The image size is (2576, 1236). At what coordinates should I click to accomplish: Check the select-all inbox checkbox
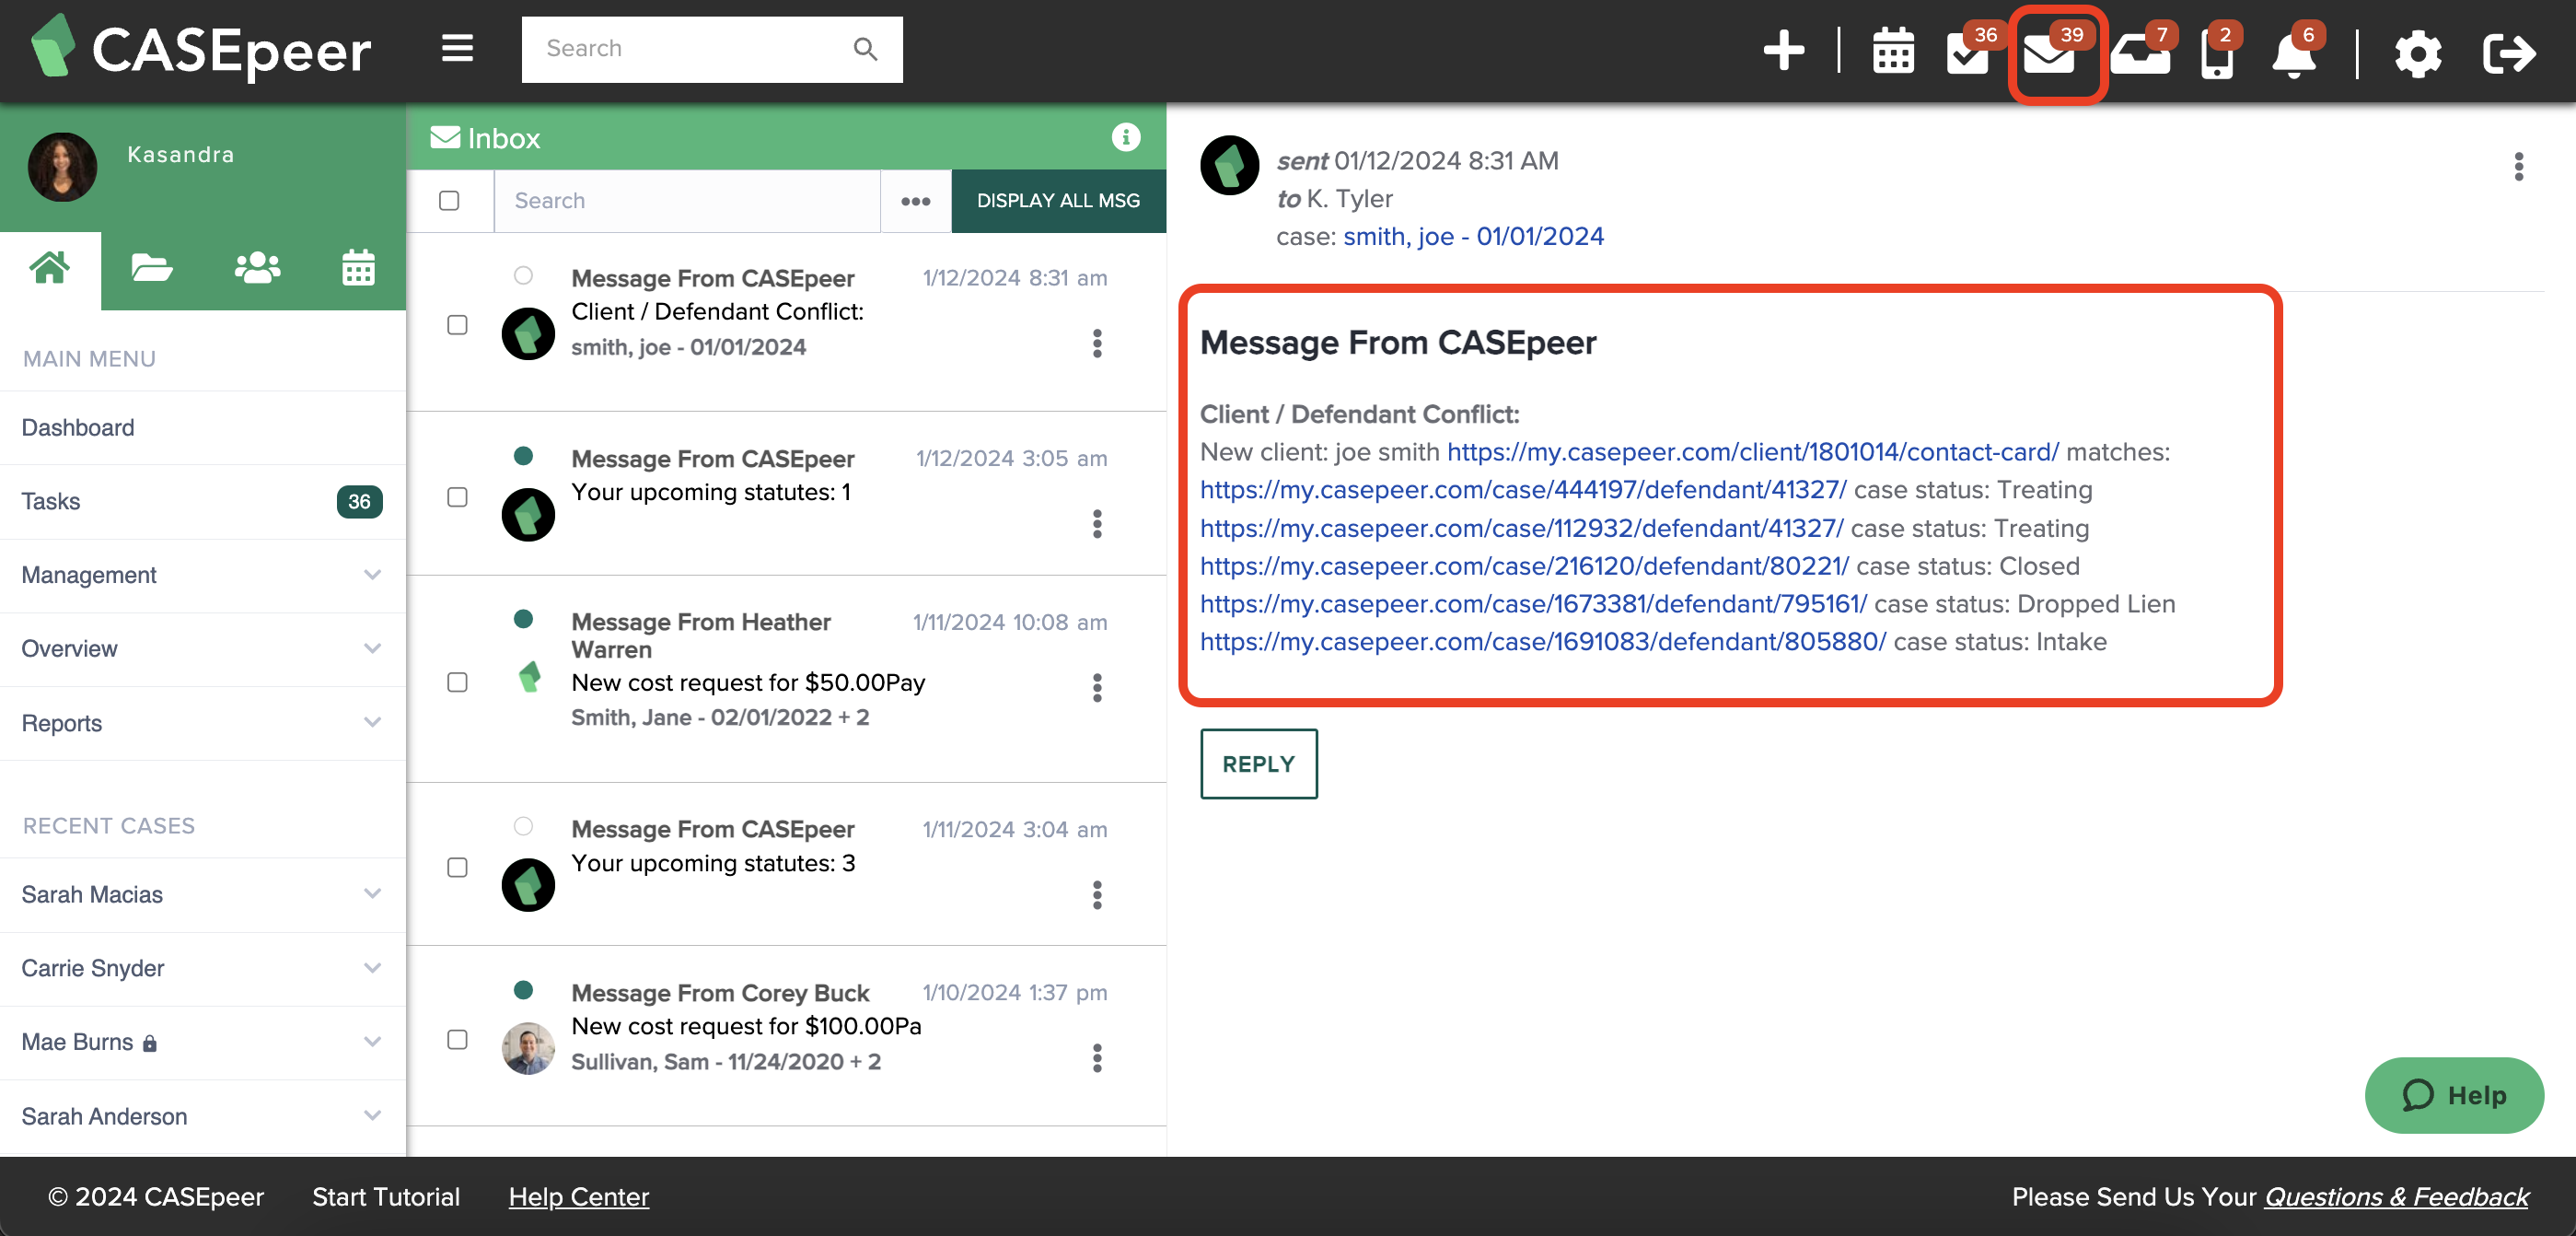[x=449, y=200]
